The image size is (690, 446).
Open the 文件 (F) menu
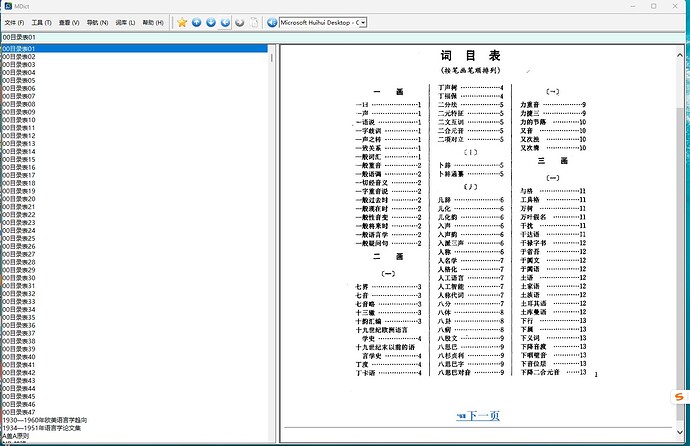tap(13, 21)
